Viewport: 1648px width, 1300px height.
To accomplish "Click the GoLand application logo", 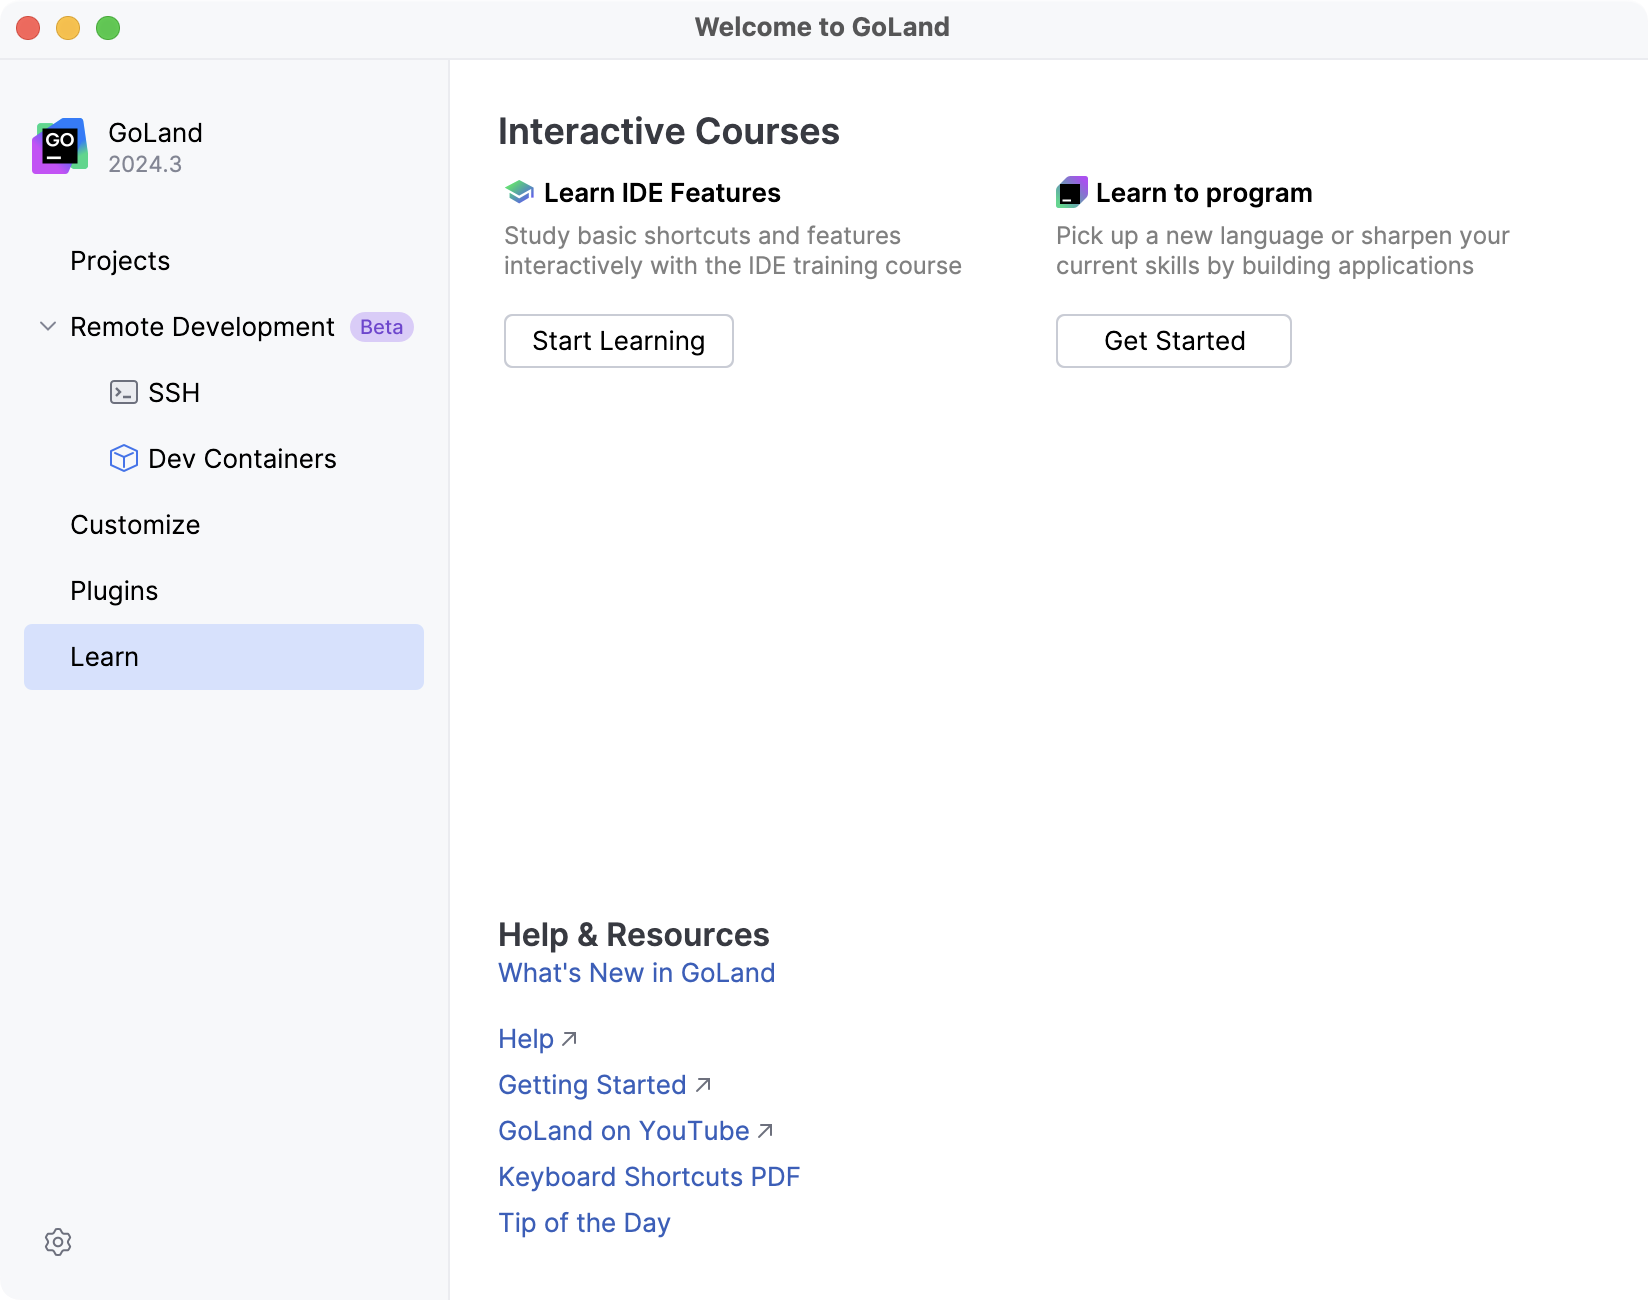I will (58, 146).
